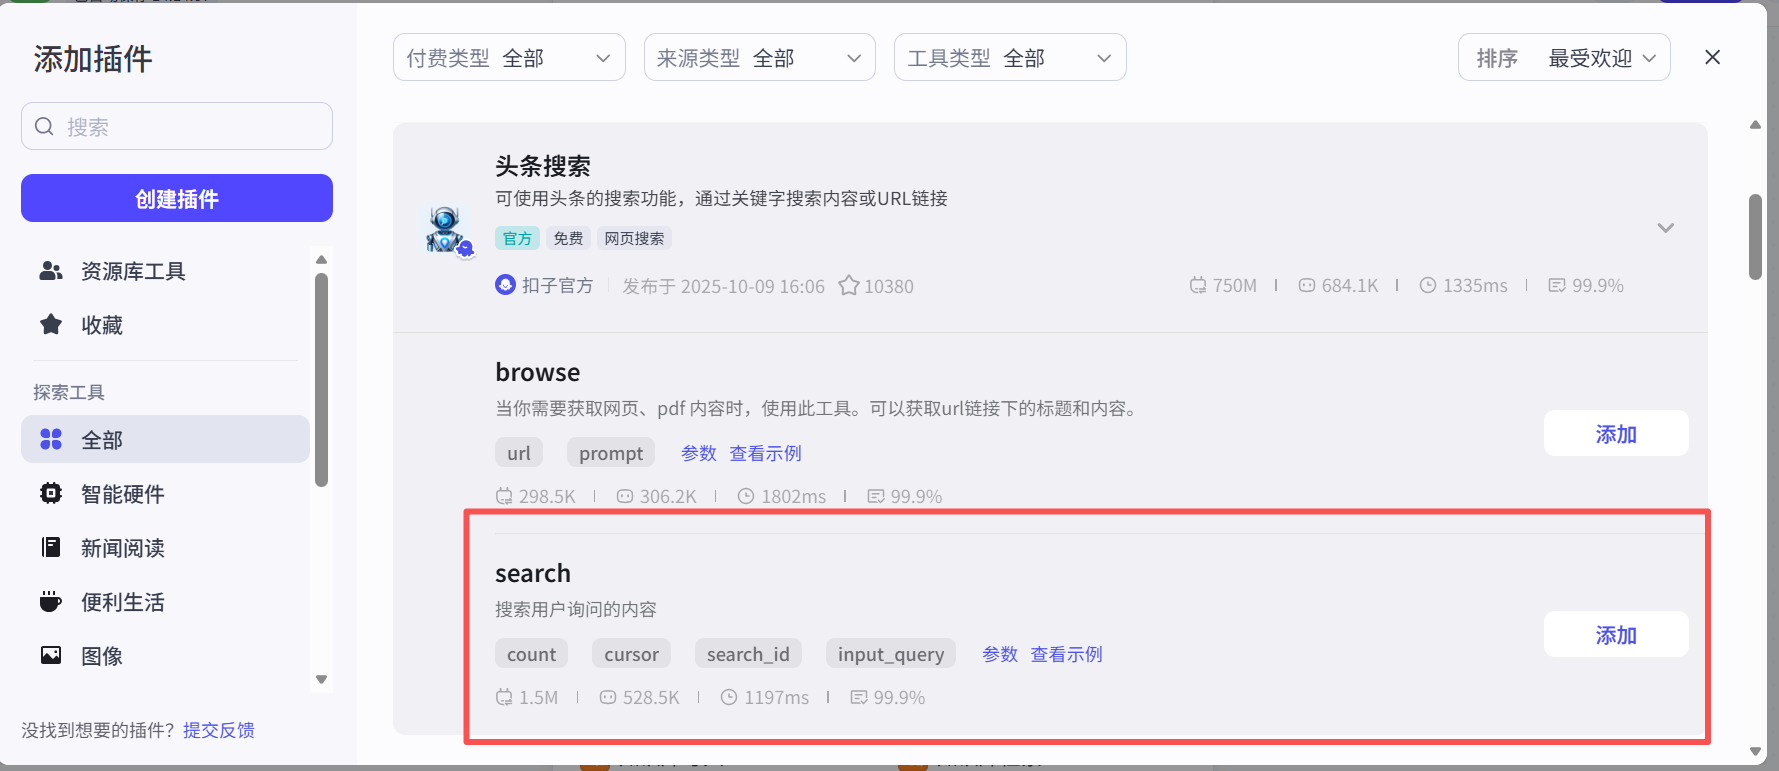Image resolution: width=1779 pixels, height=771 pixels.
Task: Select 收藏 in sidebar
Action: tap(165, 325)
